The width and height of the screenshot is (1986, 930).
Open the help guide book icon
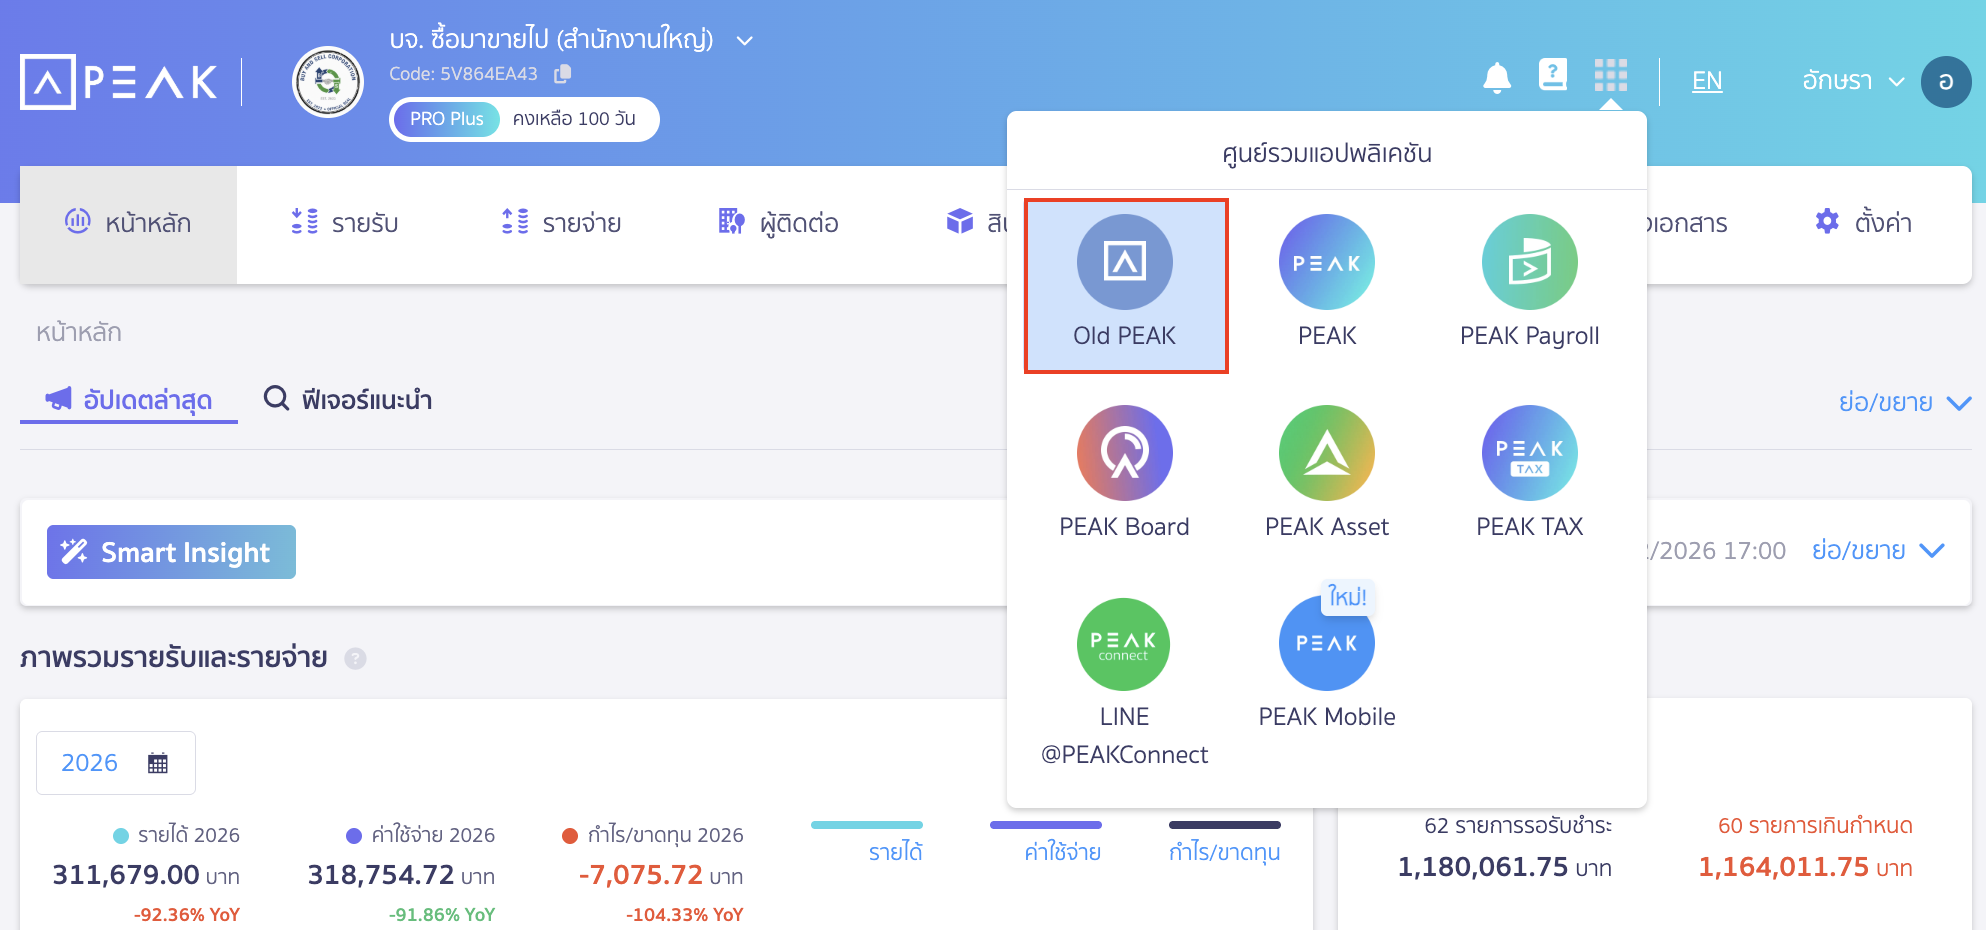(x=1552, y=75)
